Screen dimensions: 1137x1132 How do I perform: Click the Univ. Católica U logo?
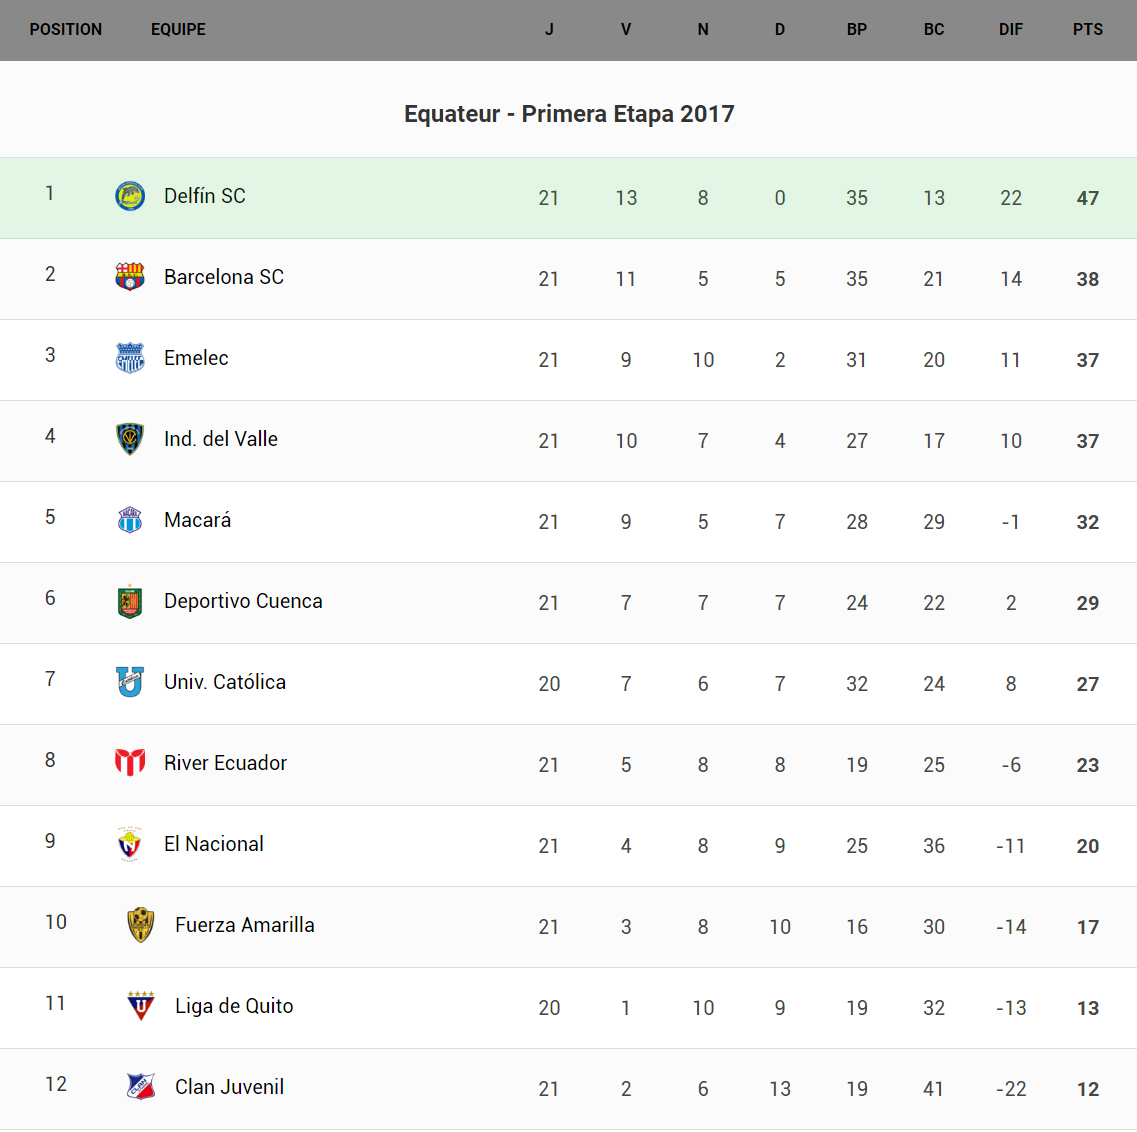130,682
